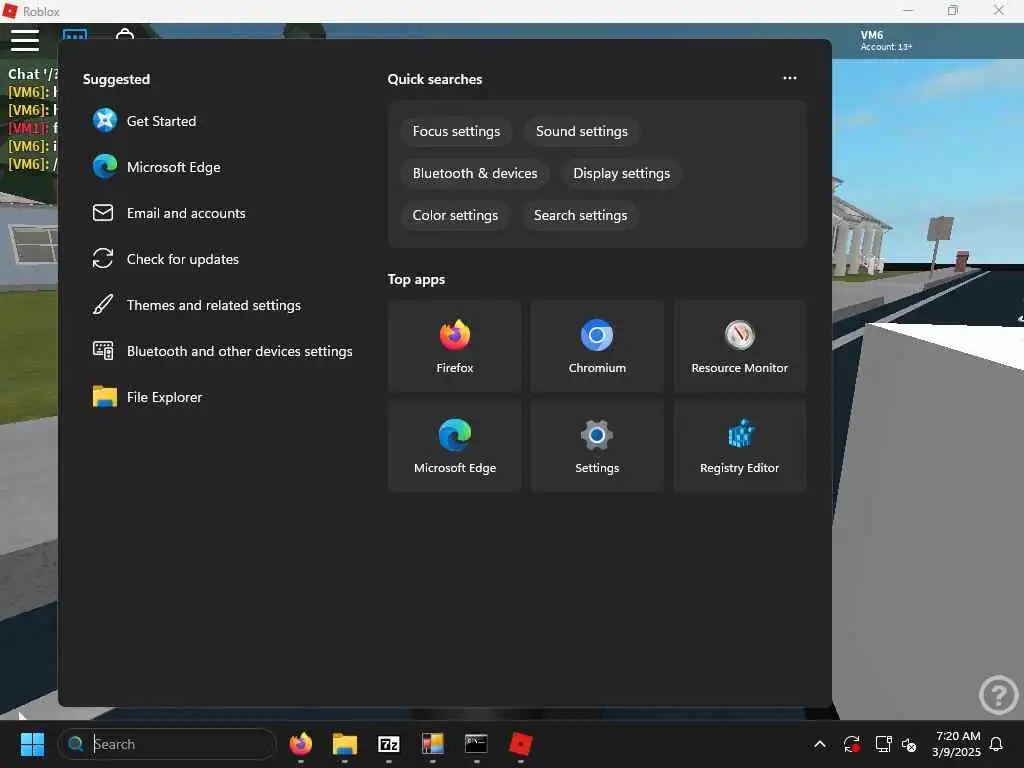Image resolution: width=1024 pixels, height=768 pixels.
Task: Open File Explorer from the taskbar
Action: (345, 744)
